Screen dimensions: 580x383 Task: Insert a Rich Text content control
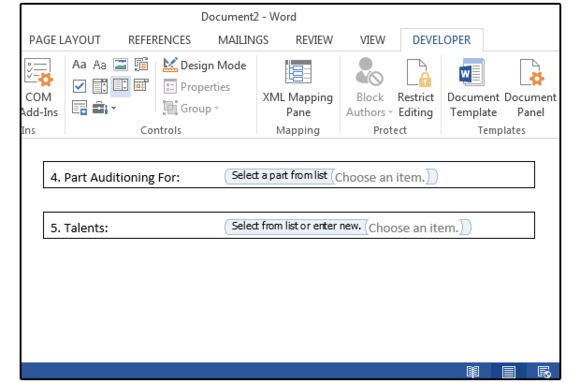[79, 65]
